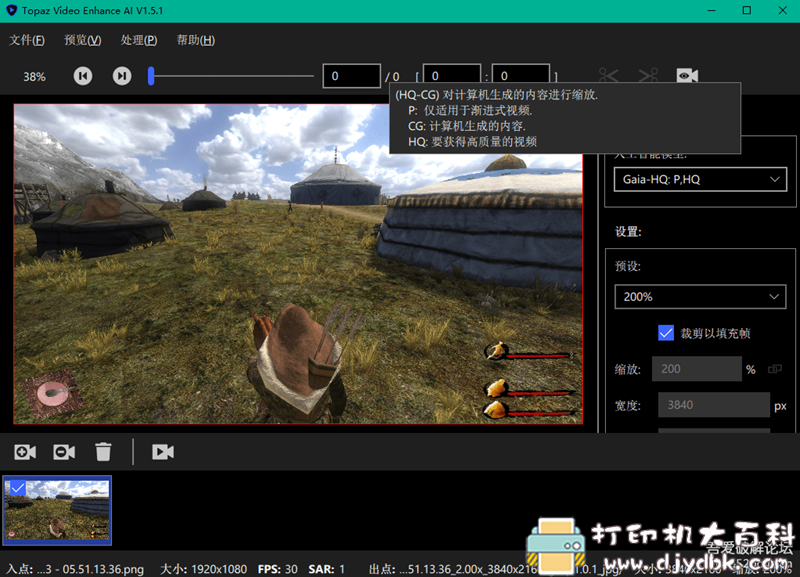Click the 缩放 scale value field
800x577 pixels.
click(697, 369)
